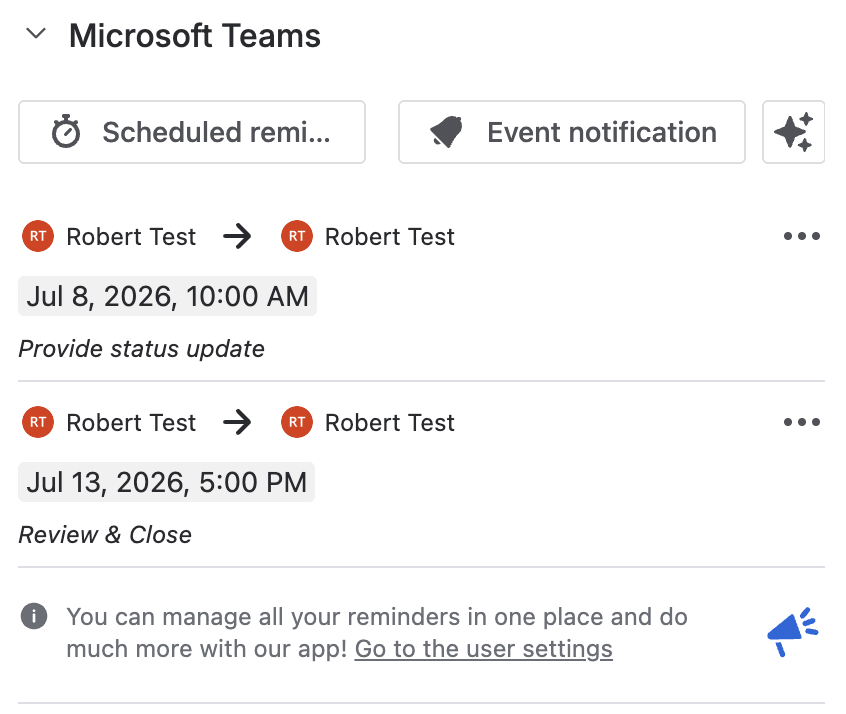
Task: Click sender RT avatar of second reminder
Action: (x=38, y=422)
